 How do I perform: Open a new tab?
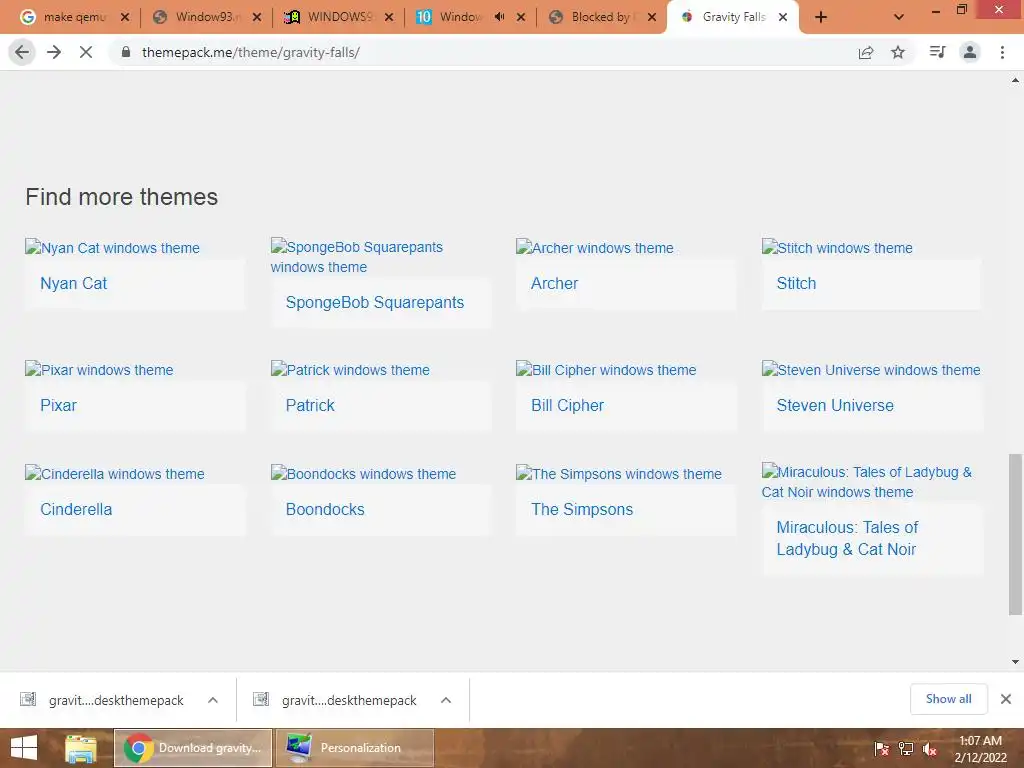tap(821, 18)
